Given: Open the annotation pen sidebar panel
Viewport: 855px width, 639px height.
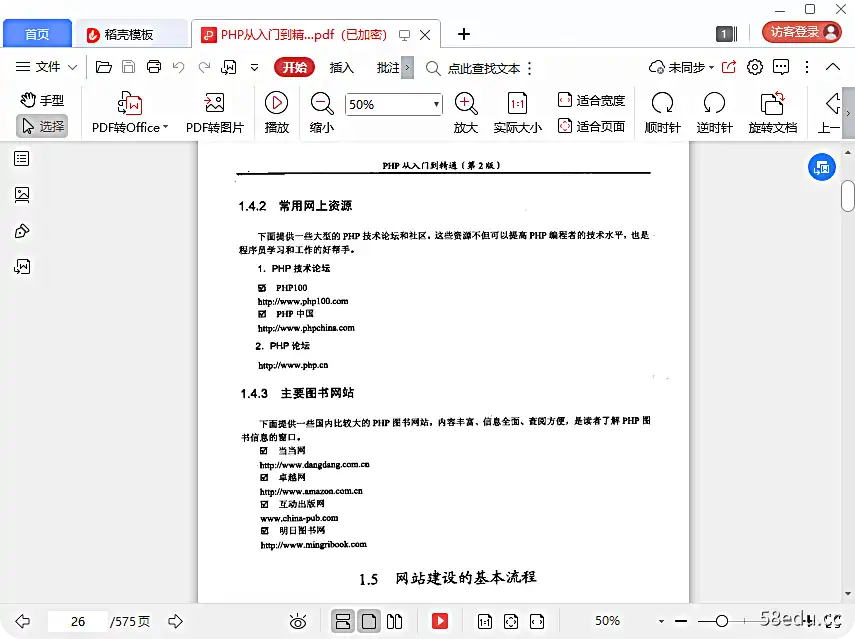Looking at the screenshot, I should (x=22, y=231).
